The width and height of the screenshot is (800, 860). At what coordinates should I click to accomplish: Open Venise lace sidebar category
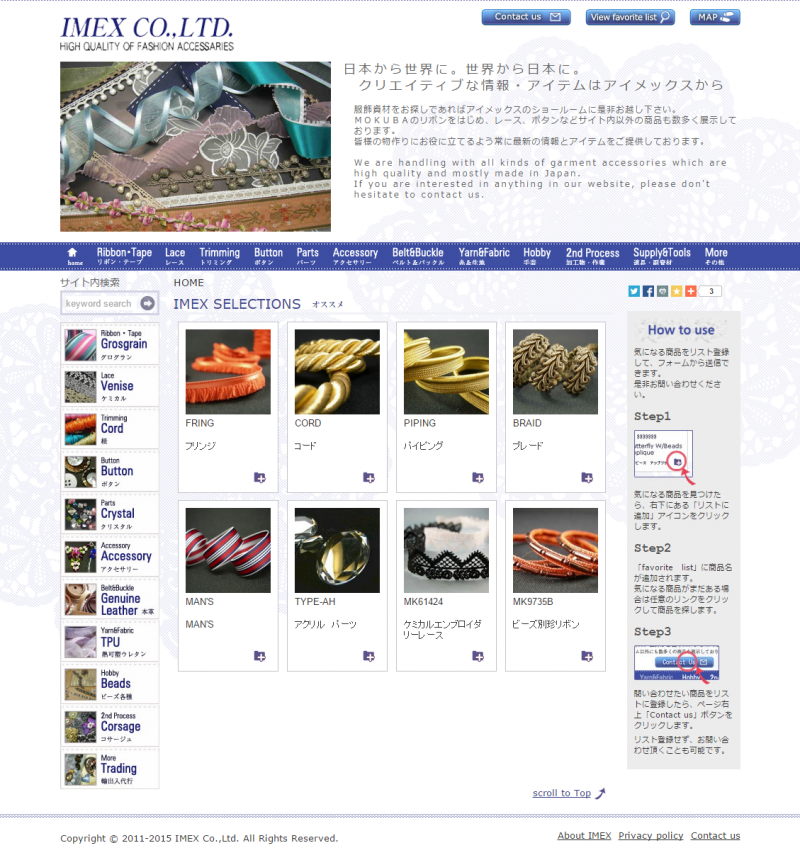(110, 386)
